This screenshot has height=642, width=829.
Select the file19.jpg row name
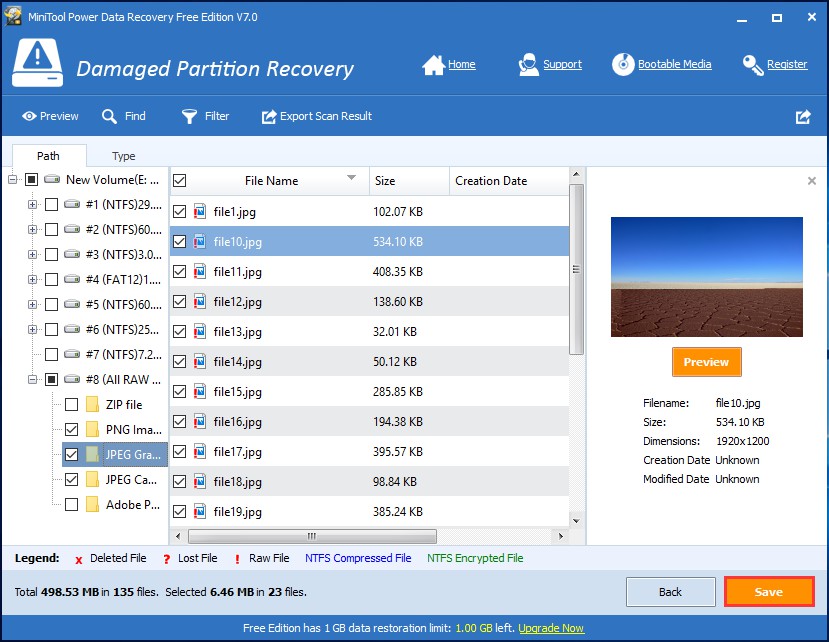237,512
